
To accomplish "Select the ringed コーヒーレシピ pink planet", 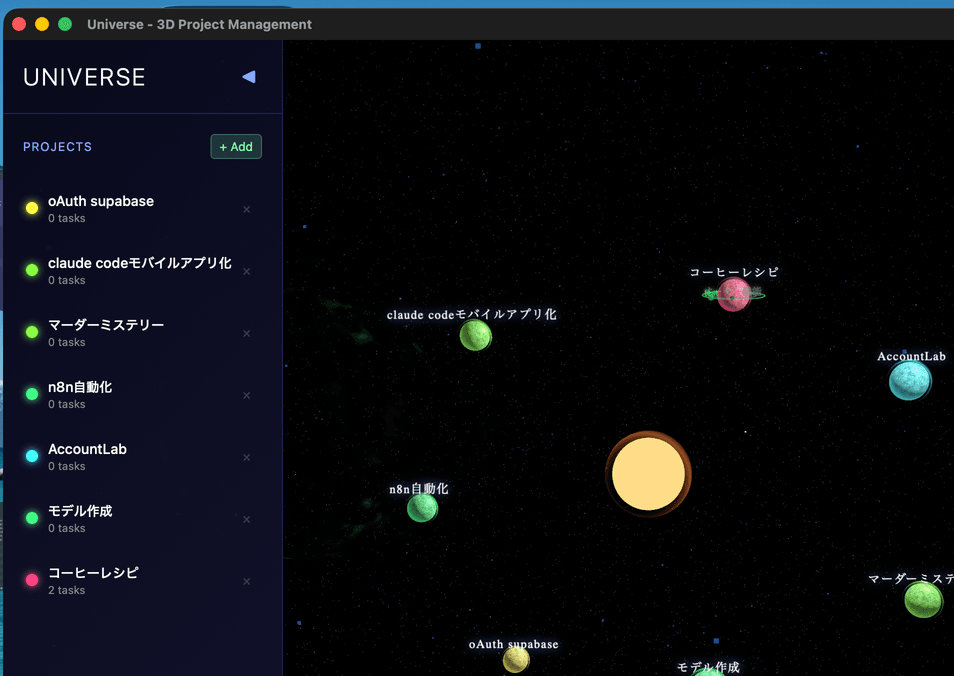I will [x=733, y=294].
